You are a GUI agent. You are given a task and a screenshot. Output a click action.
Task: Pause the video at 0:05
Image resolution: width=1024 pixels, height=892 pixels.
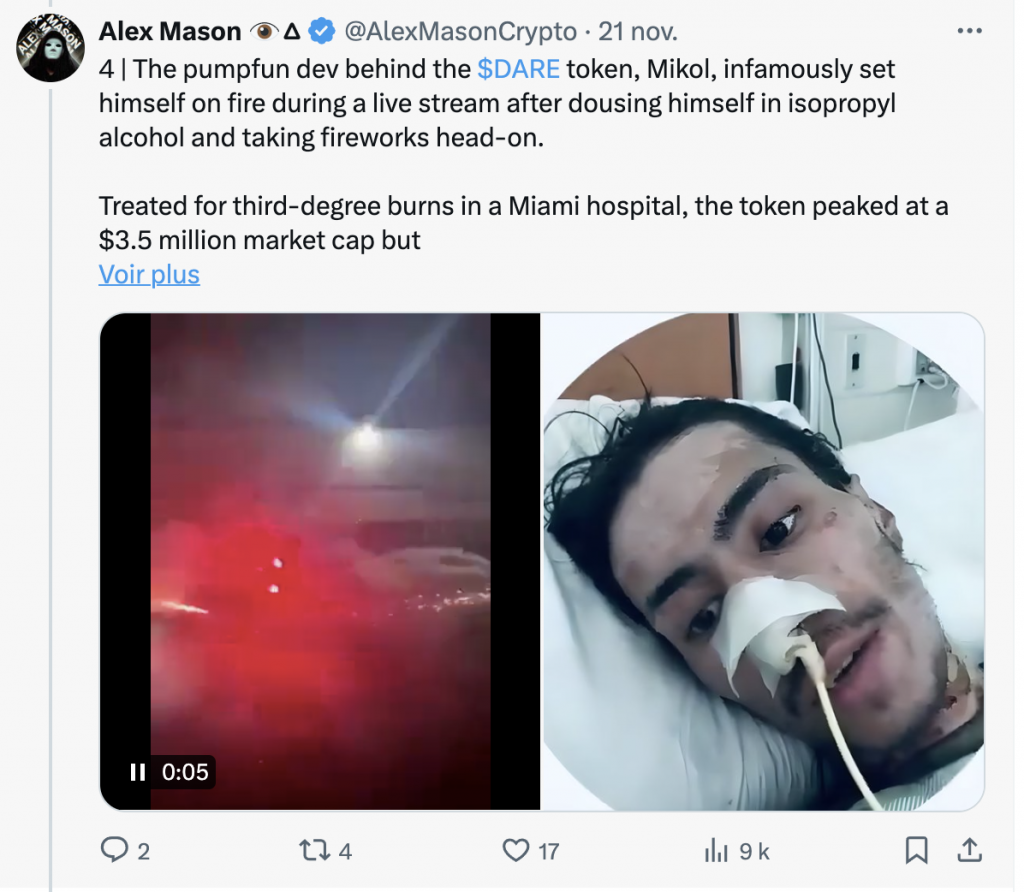(138, 772)
